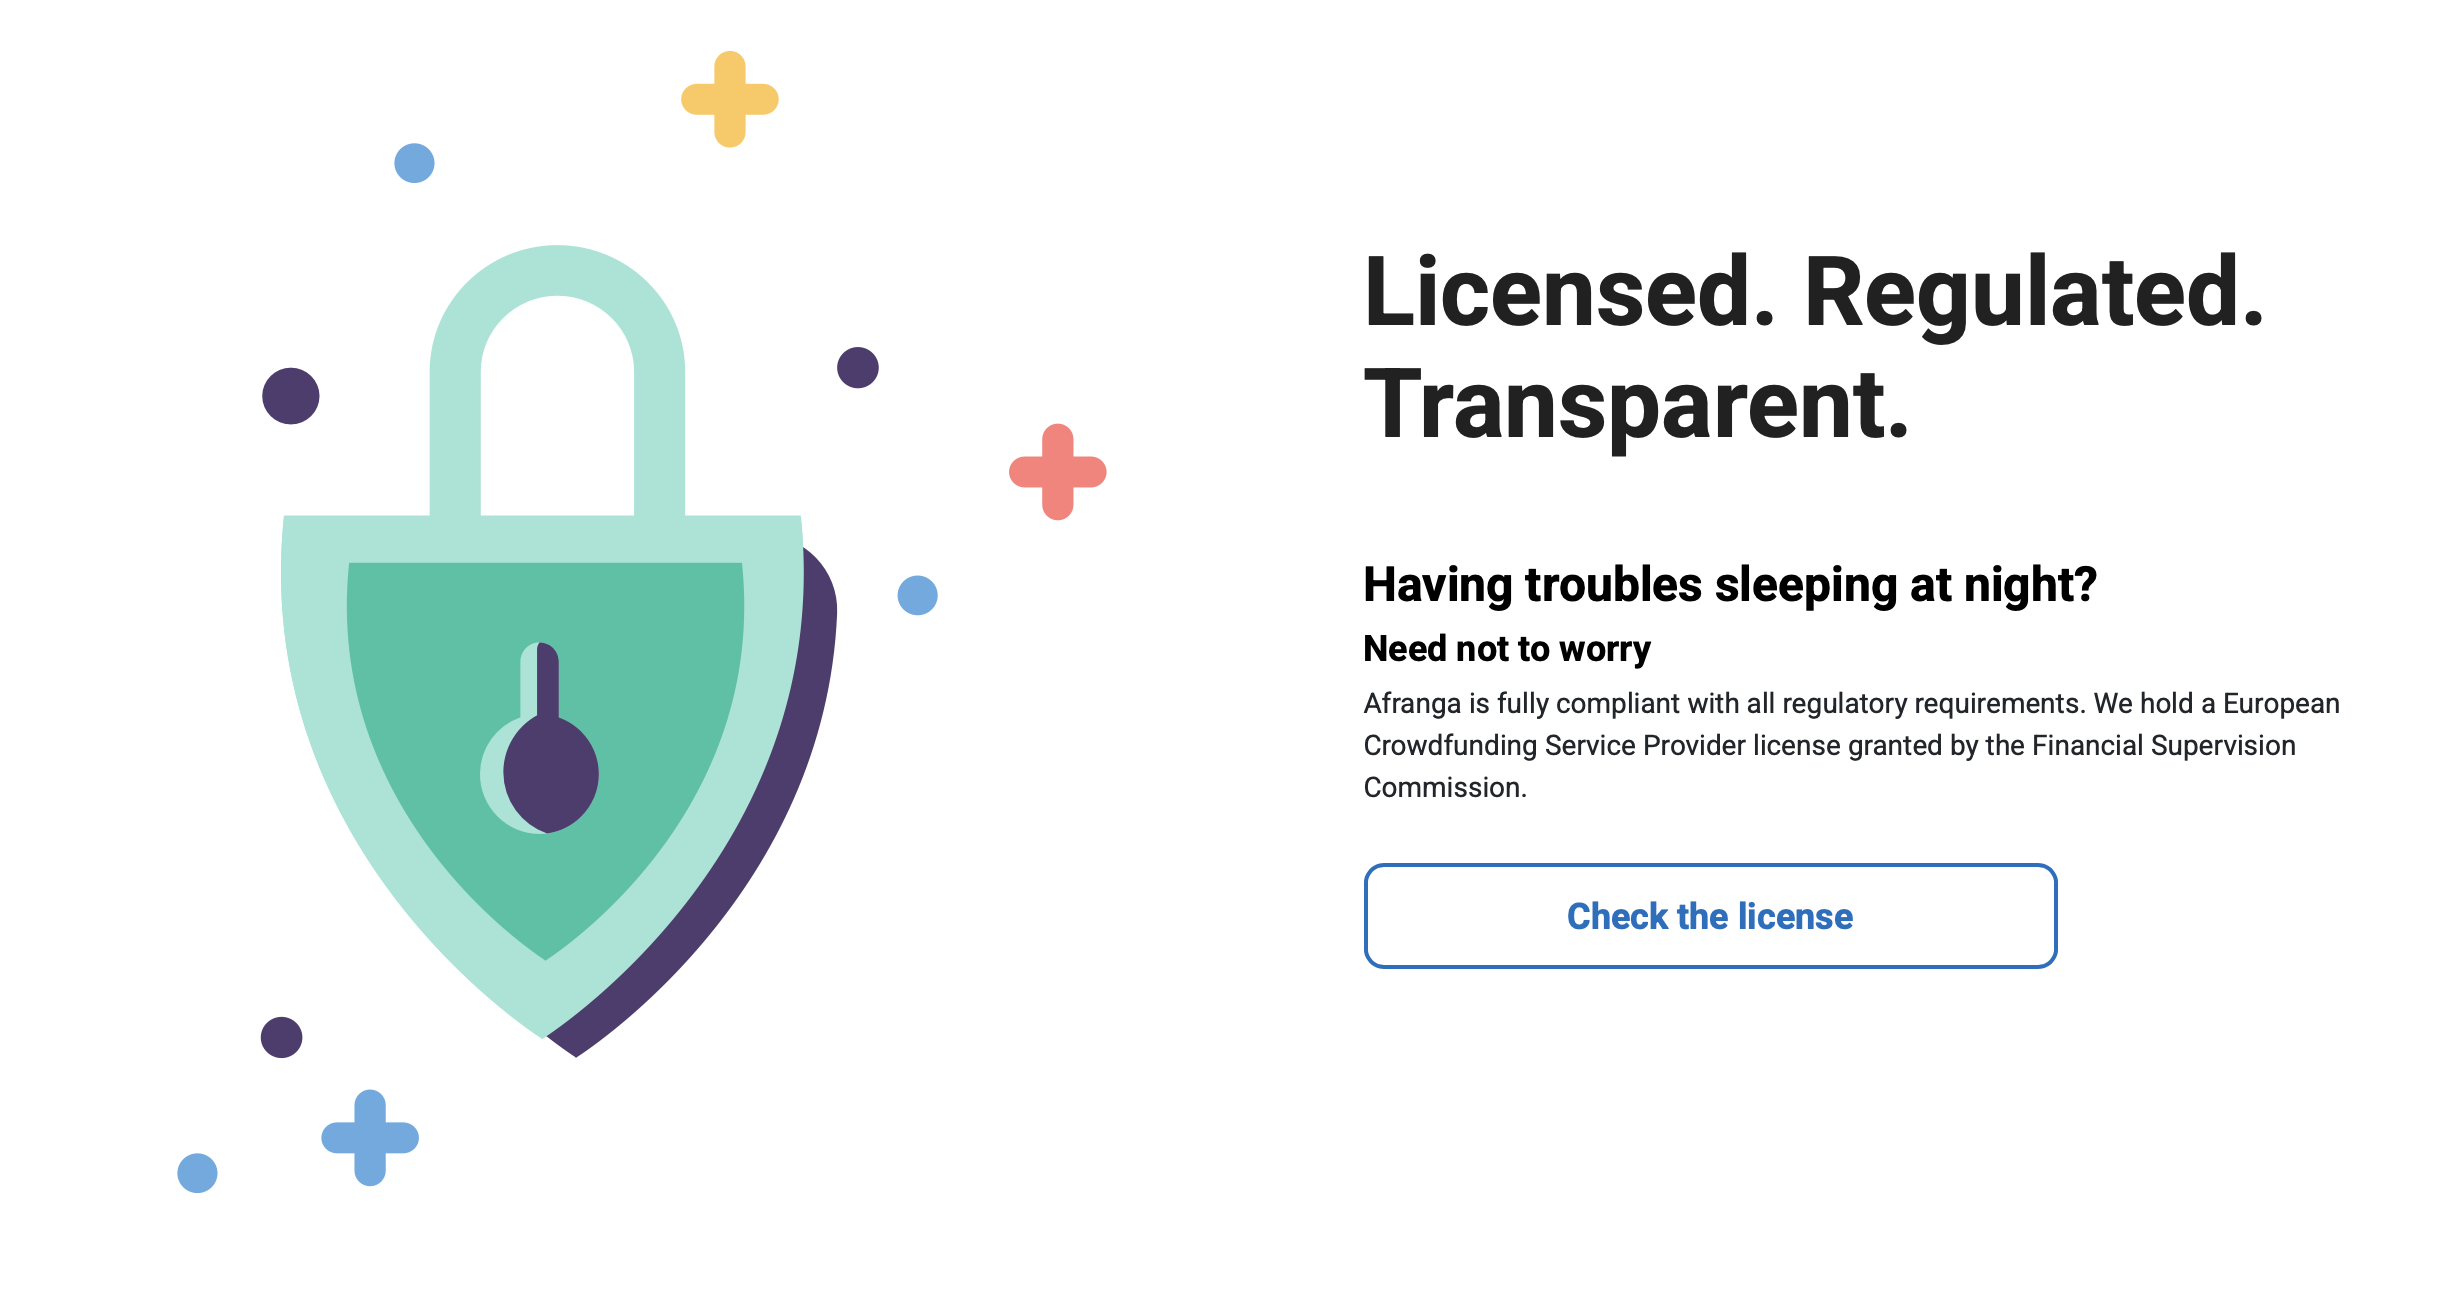Click the 'Having troubles sleeping at night?' subheading
The image size is (2442, 1292).
pyautogui.click(x=1729, y=585)
